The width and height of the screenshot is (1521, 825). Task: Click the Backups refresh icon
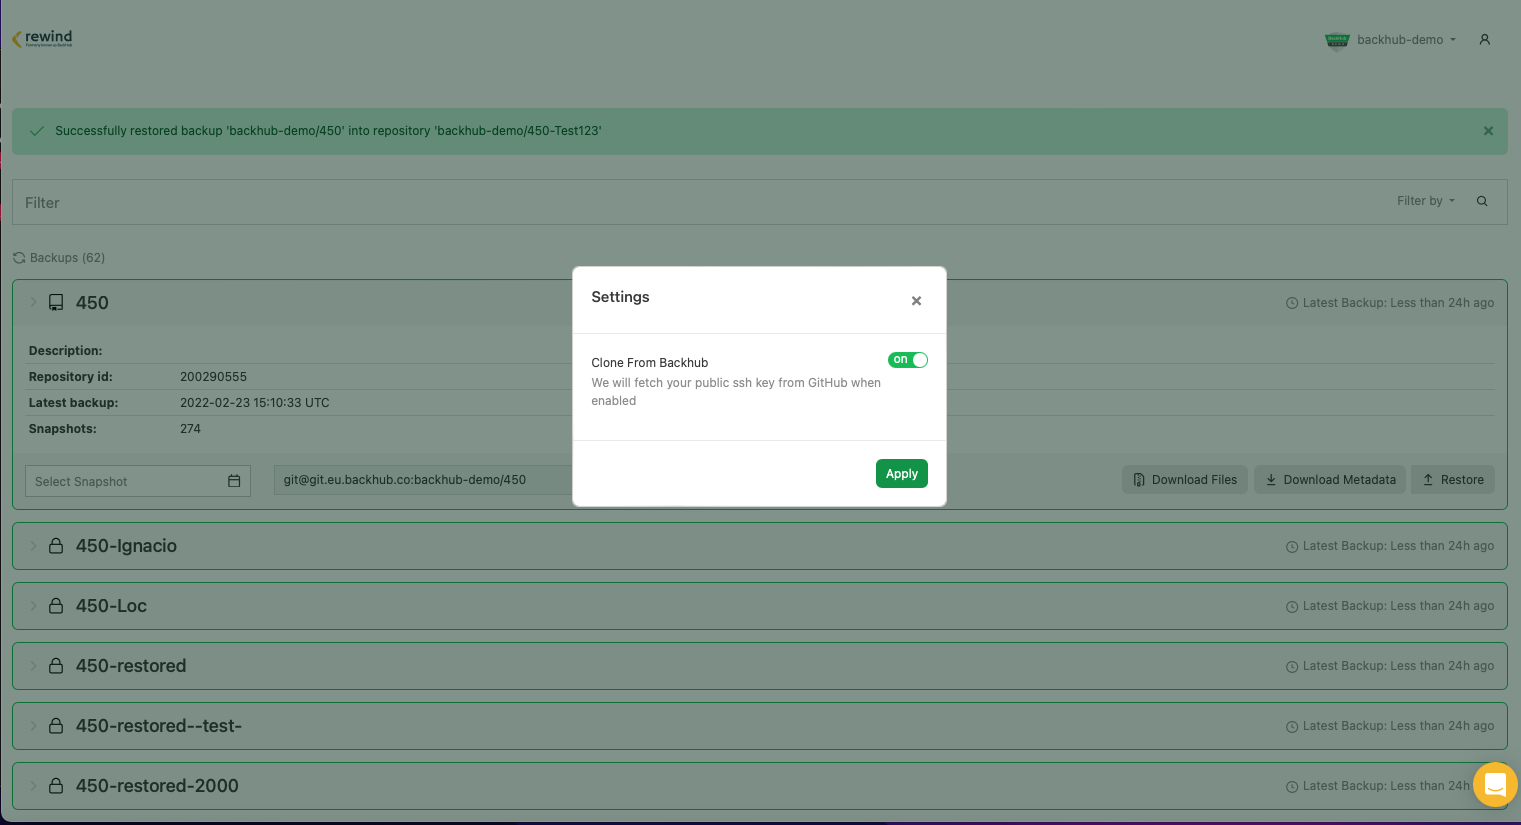(x=19, y=258)
